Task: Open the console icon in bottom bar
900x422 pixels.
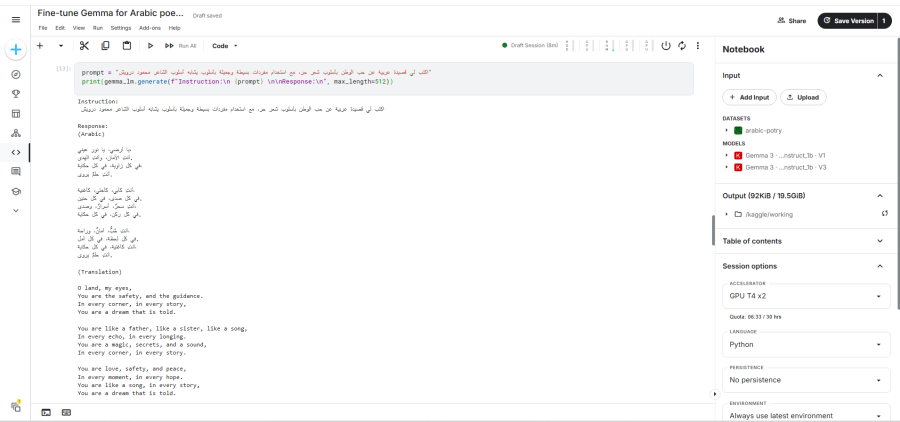Action: (x=46, y=412)
